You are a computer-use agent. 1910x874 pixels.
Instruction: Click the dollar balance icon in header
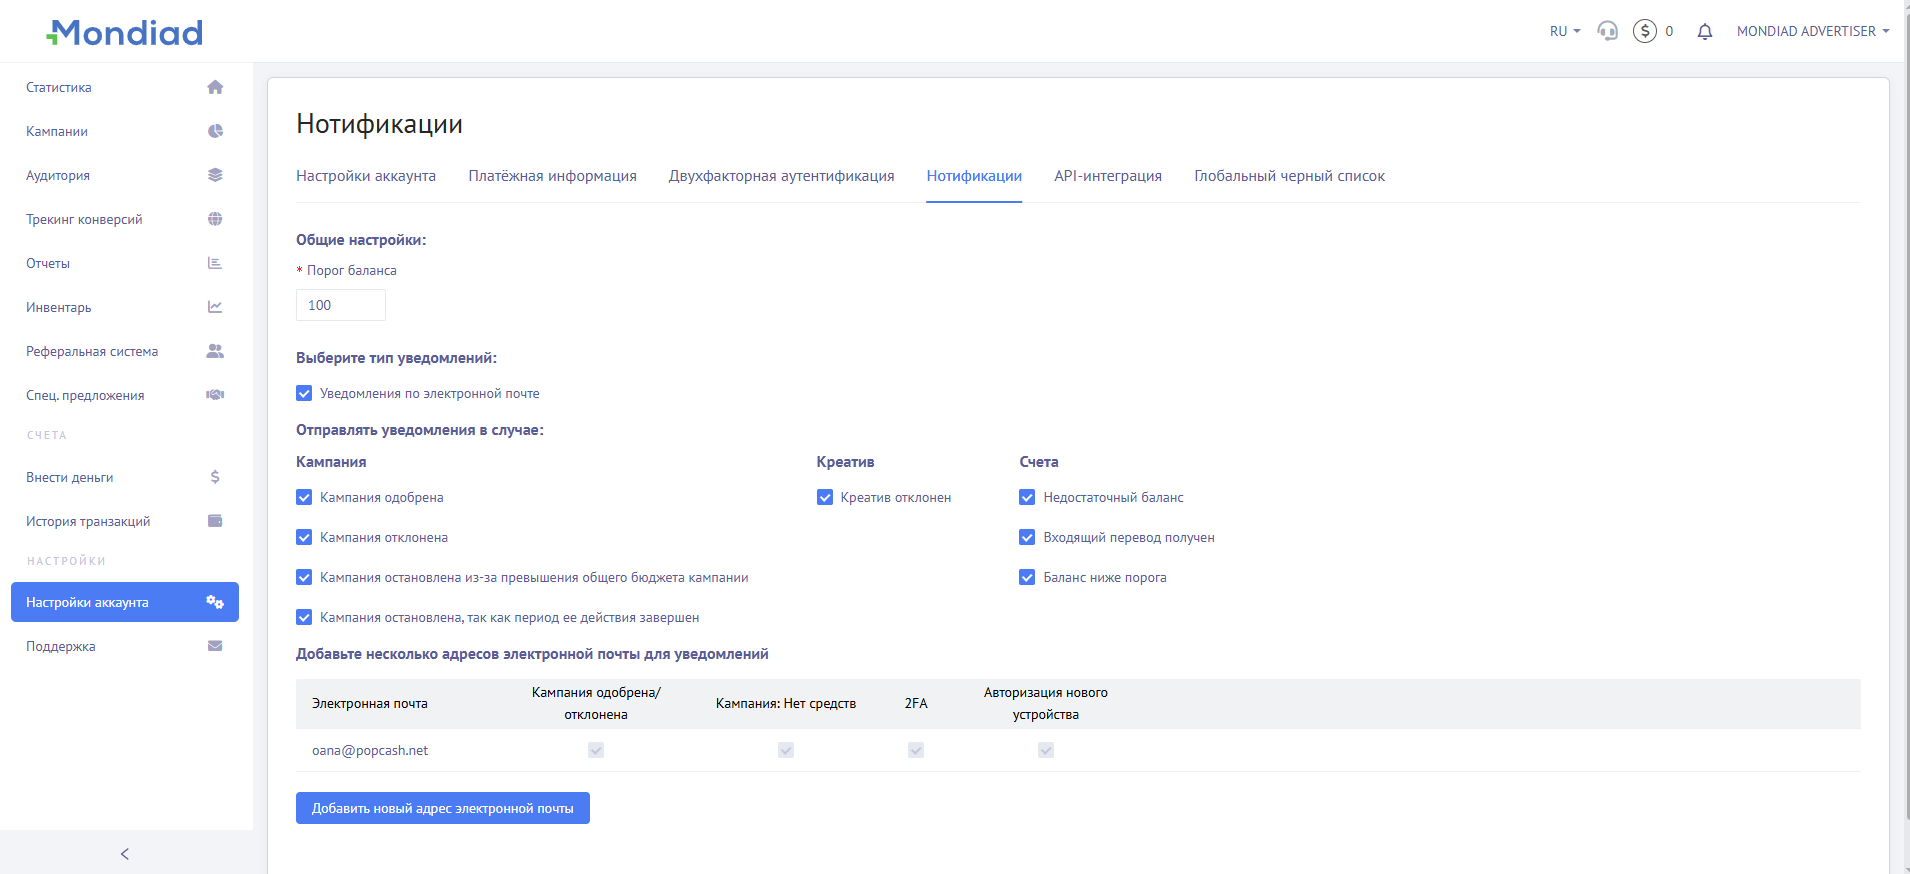coord(1645,31)
